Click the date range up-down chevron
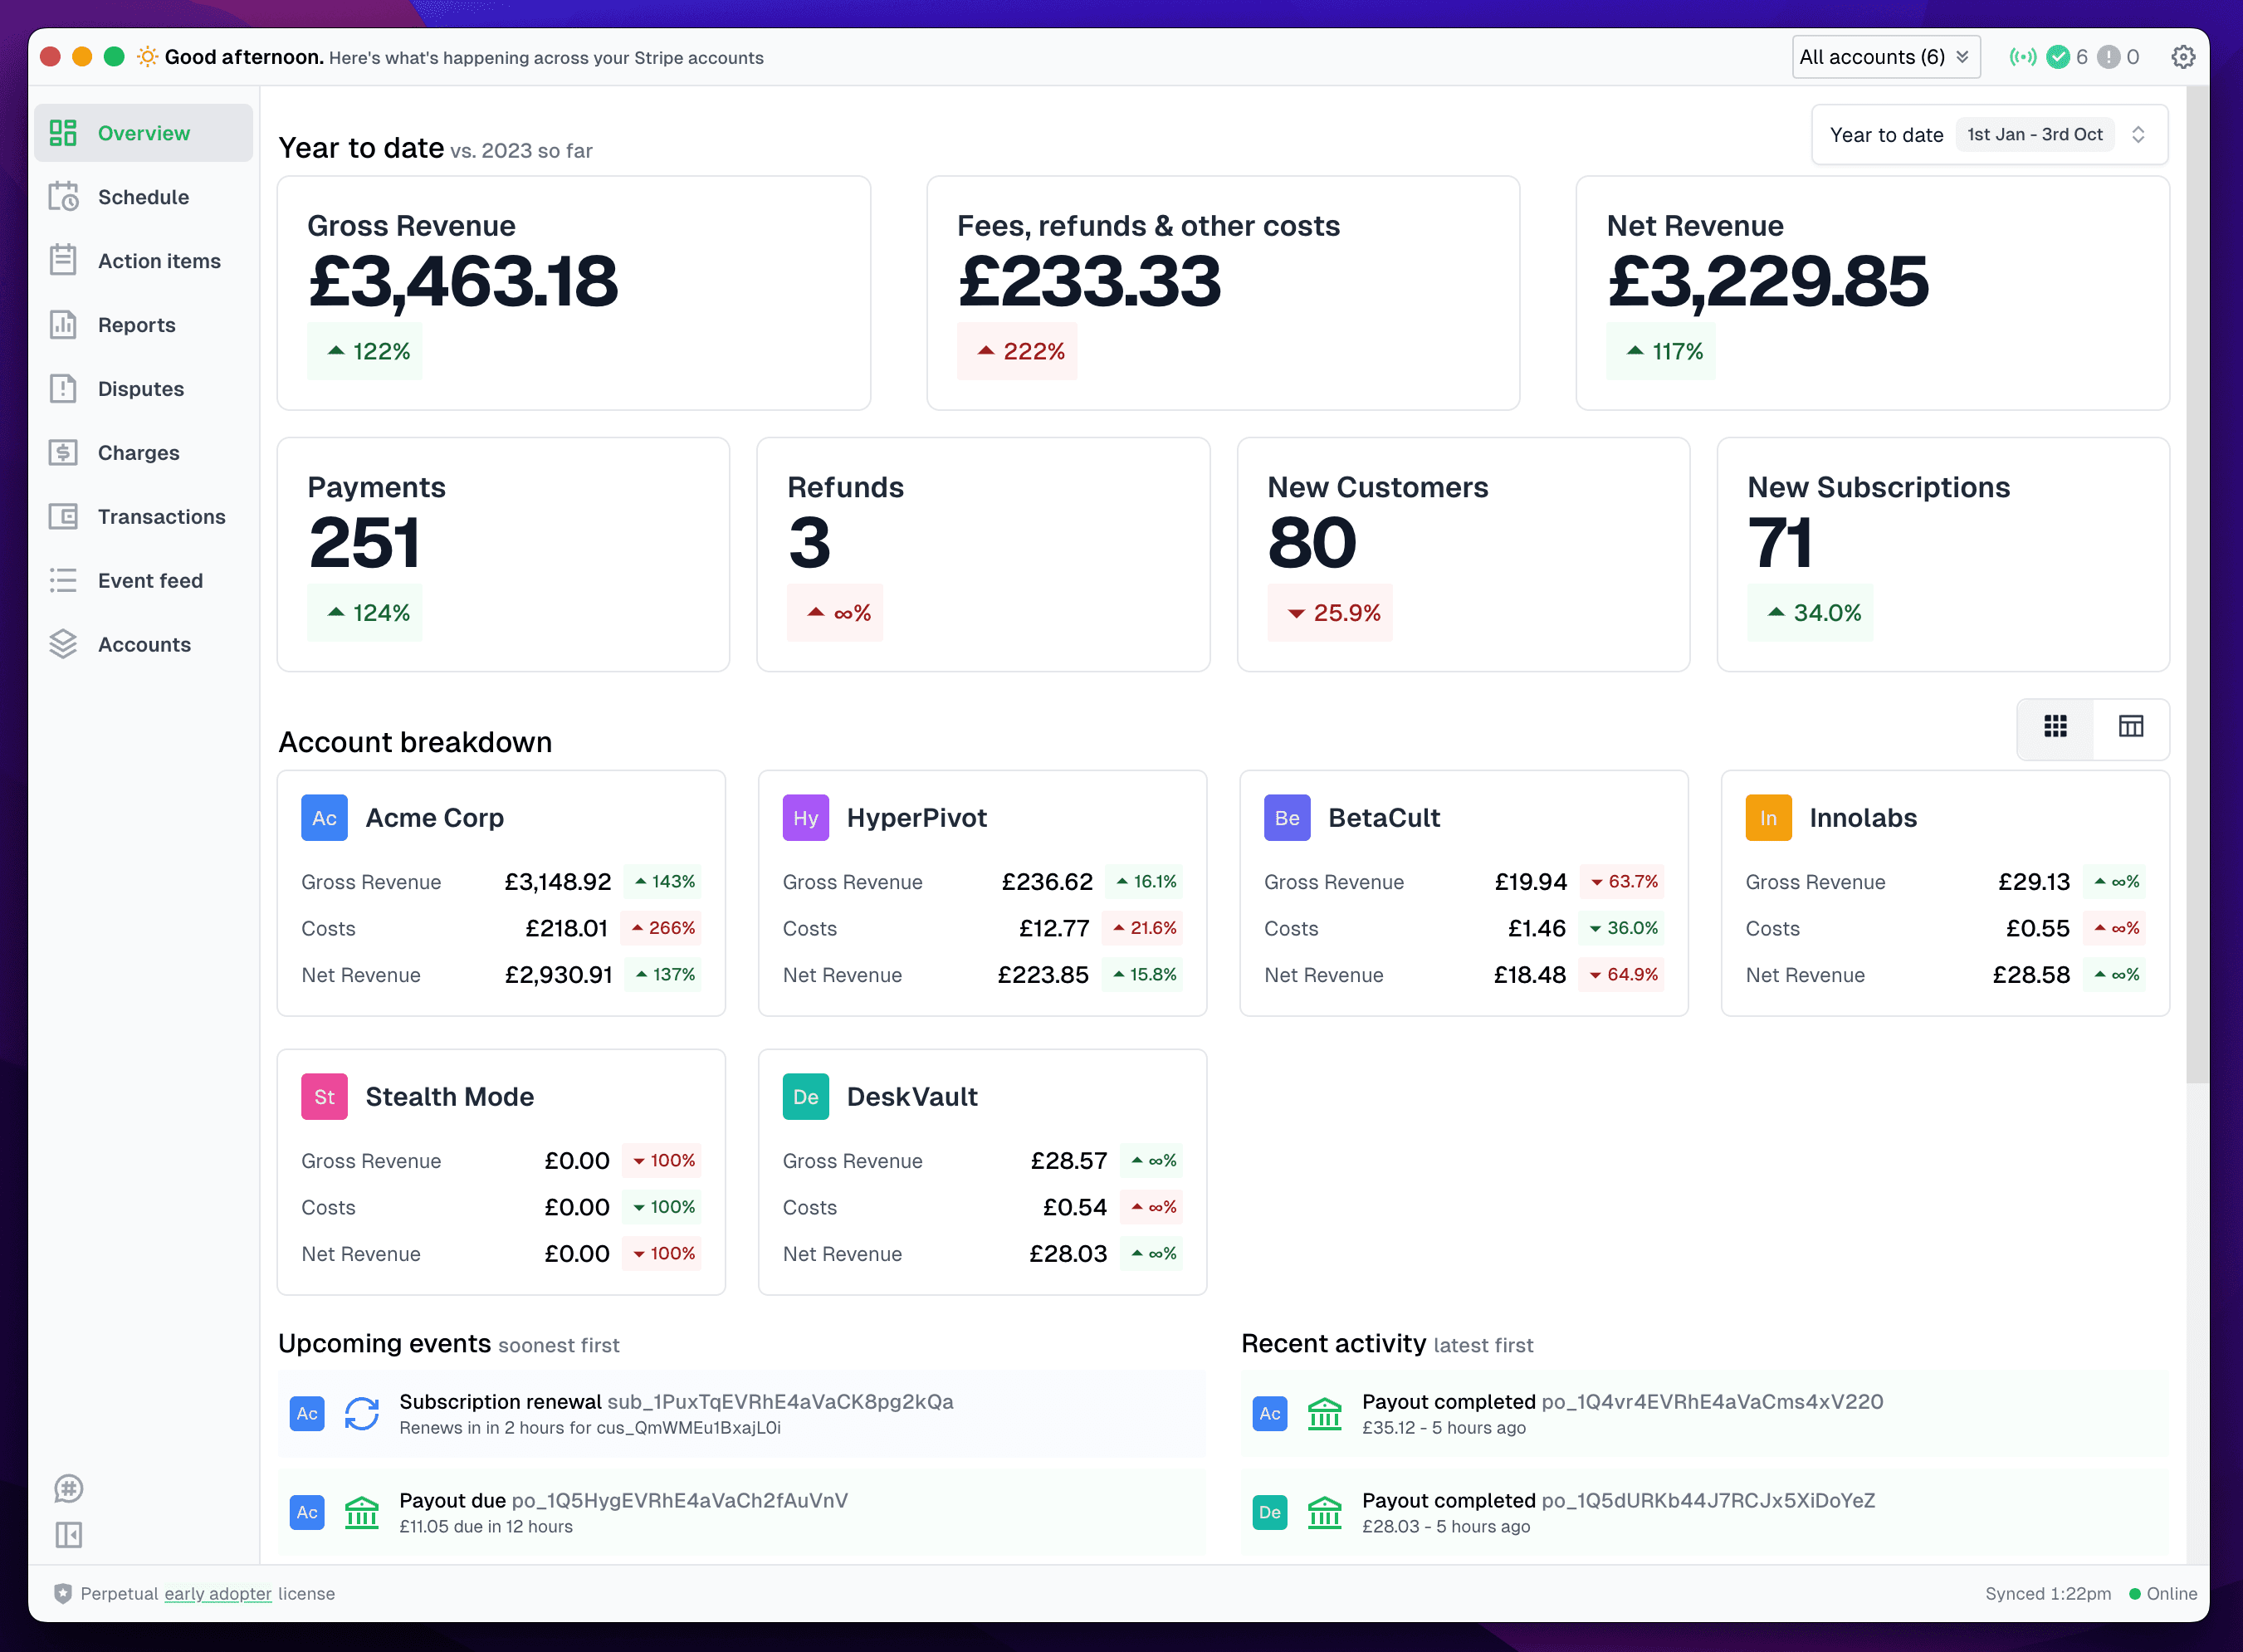Image resolution: width=2243 pixels, height=1652 pixels. point(2138,135)
